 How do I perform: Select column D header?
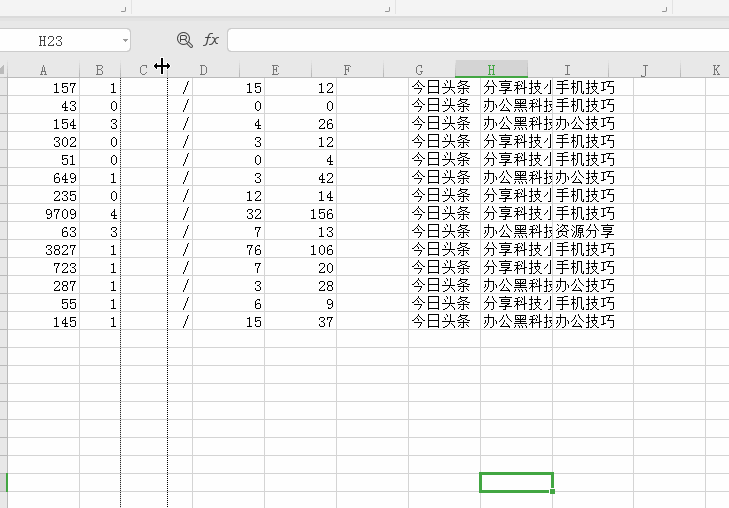[x=203, y=70]
